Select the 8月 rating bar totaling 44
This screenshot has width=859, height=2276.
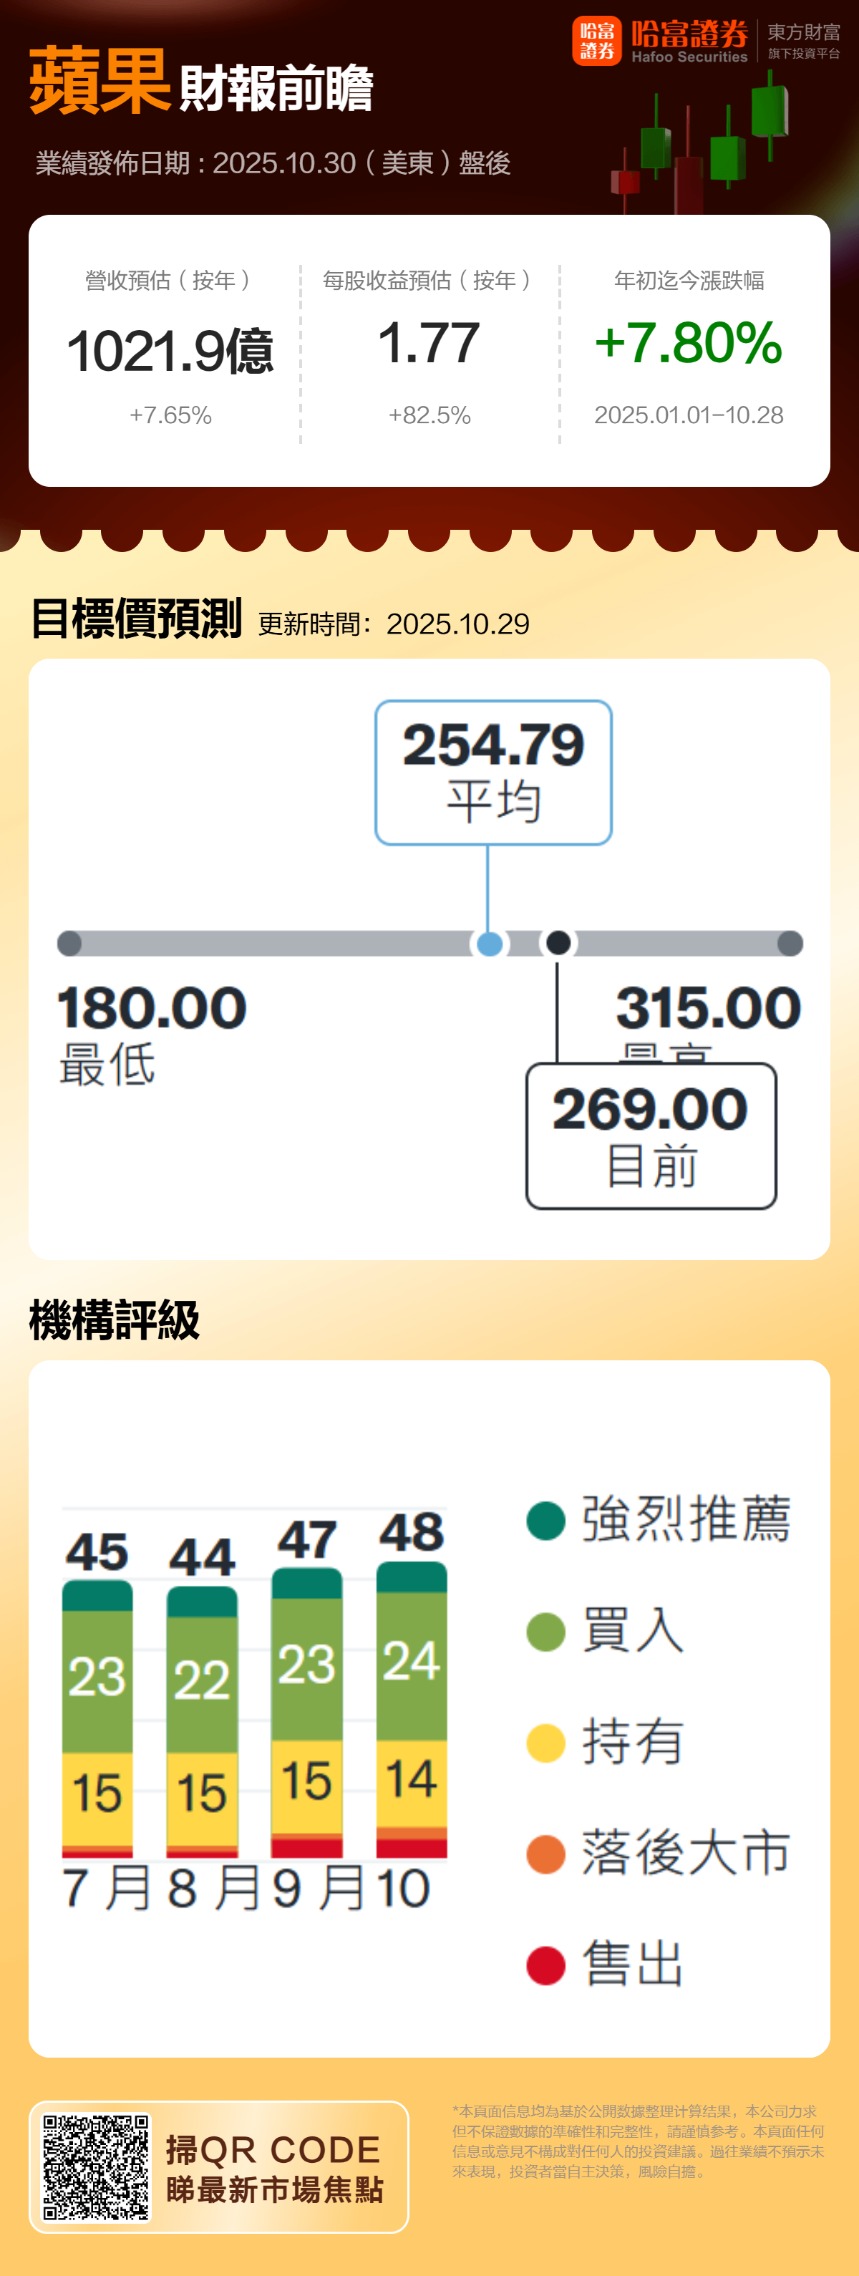[202, 1721]
